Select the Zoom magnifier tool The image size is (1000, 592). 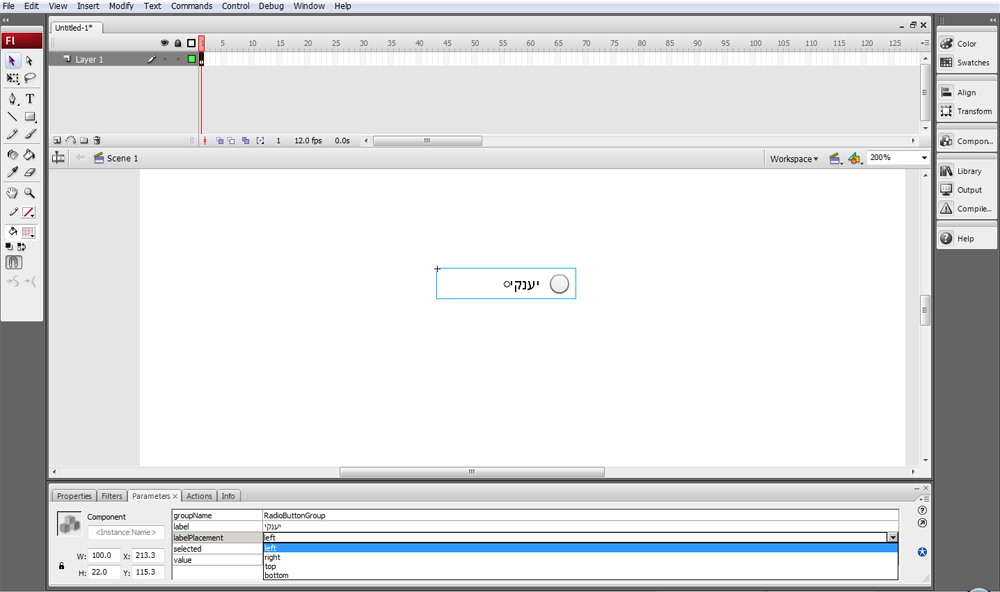click(29, 193)
